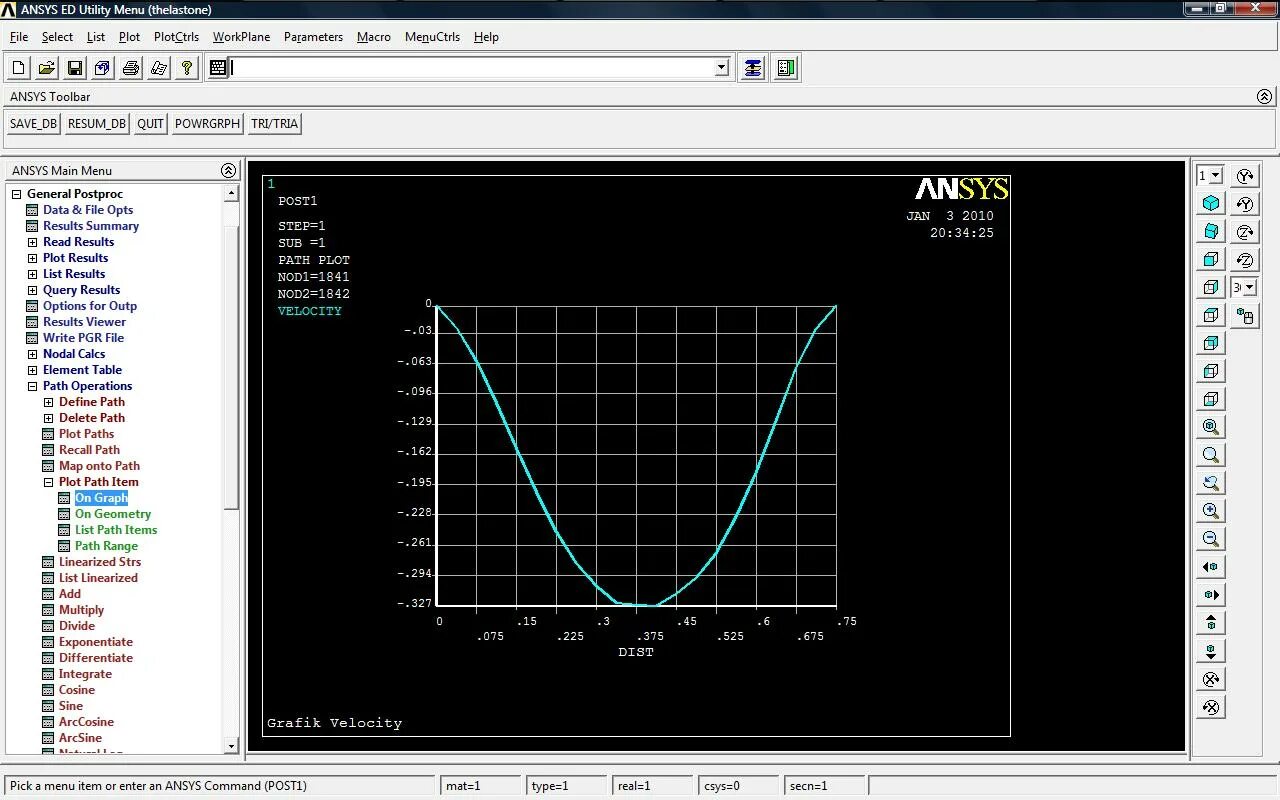Click the icon right of Raise Hidden
Viewport: 1280px width, 800px height.
786,68
